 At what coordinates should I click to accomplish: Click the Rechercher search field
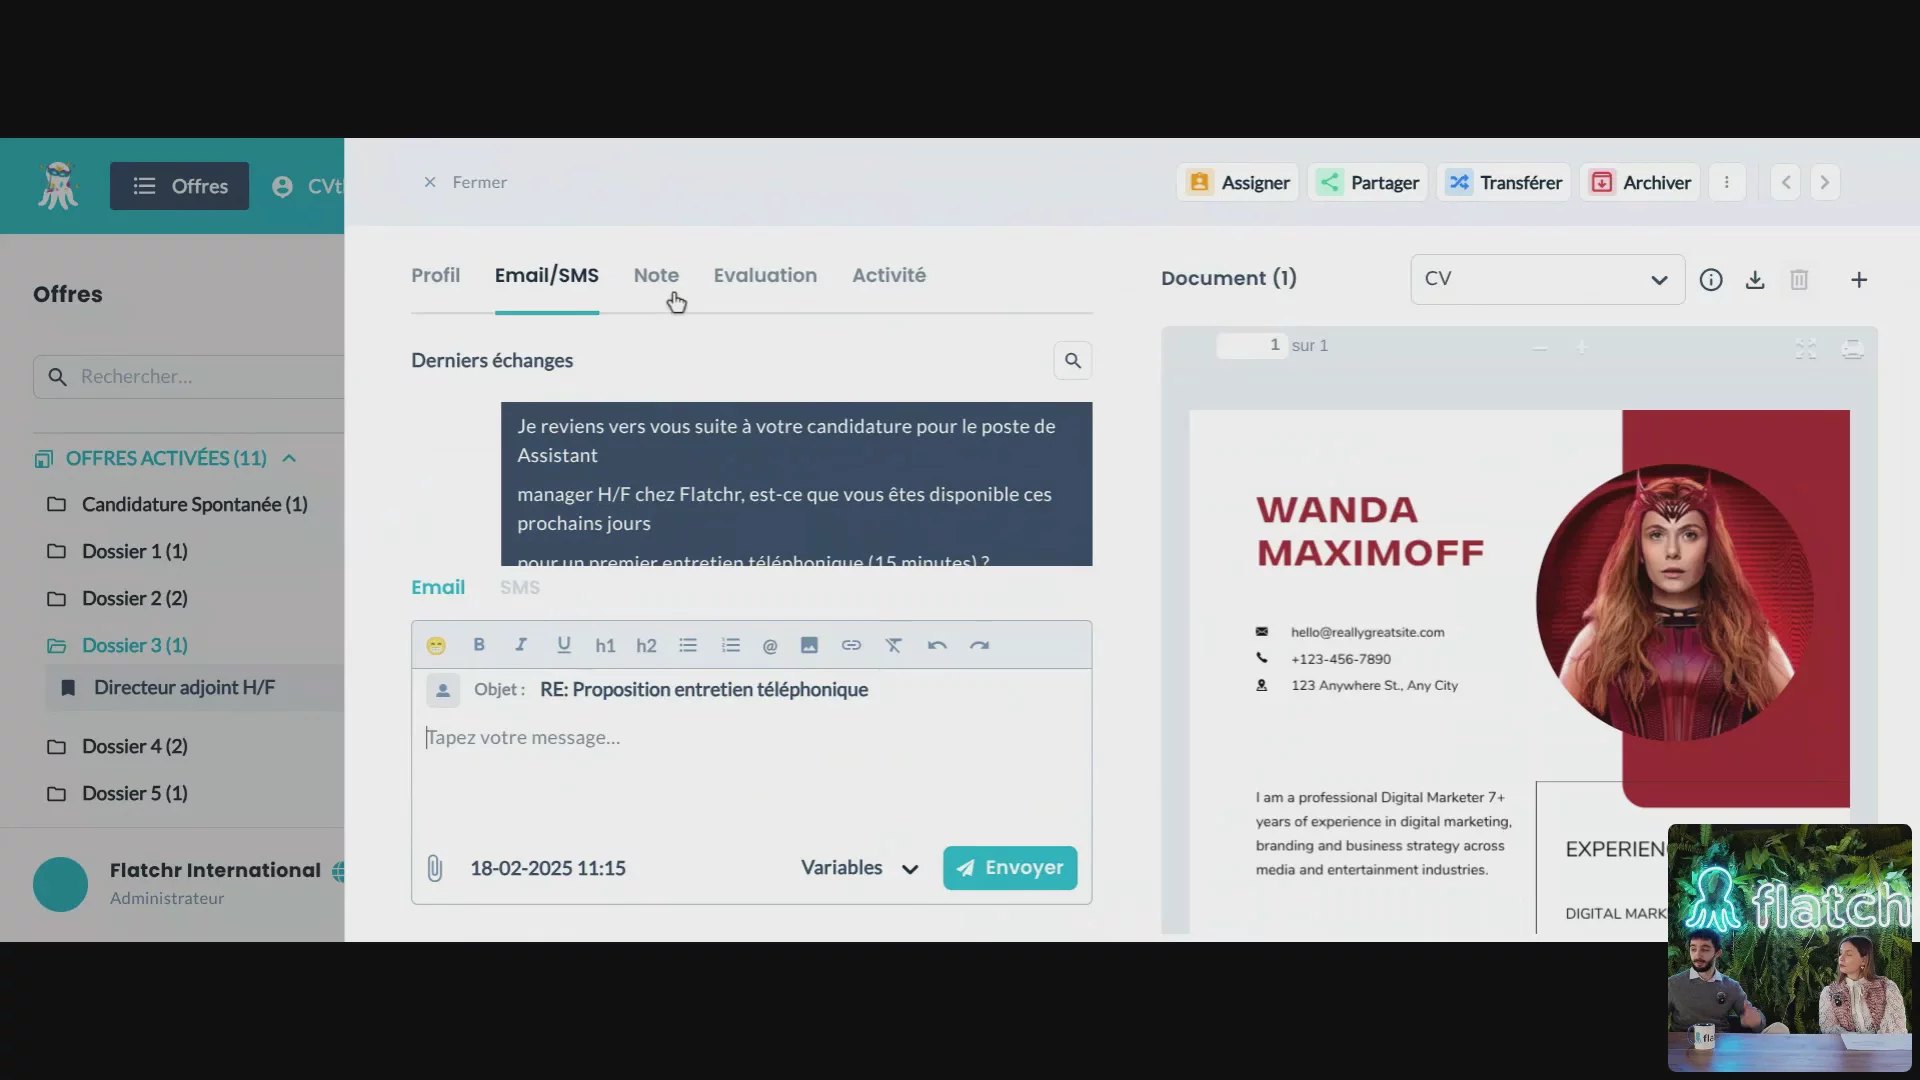coord(190,377)
